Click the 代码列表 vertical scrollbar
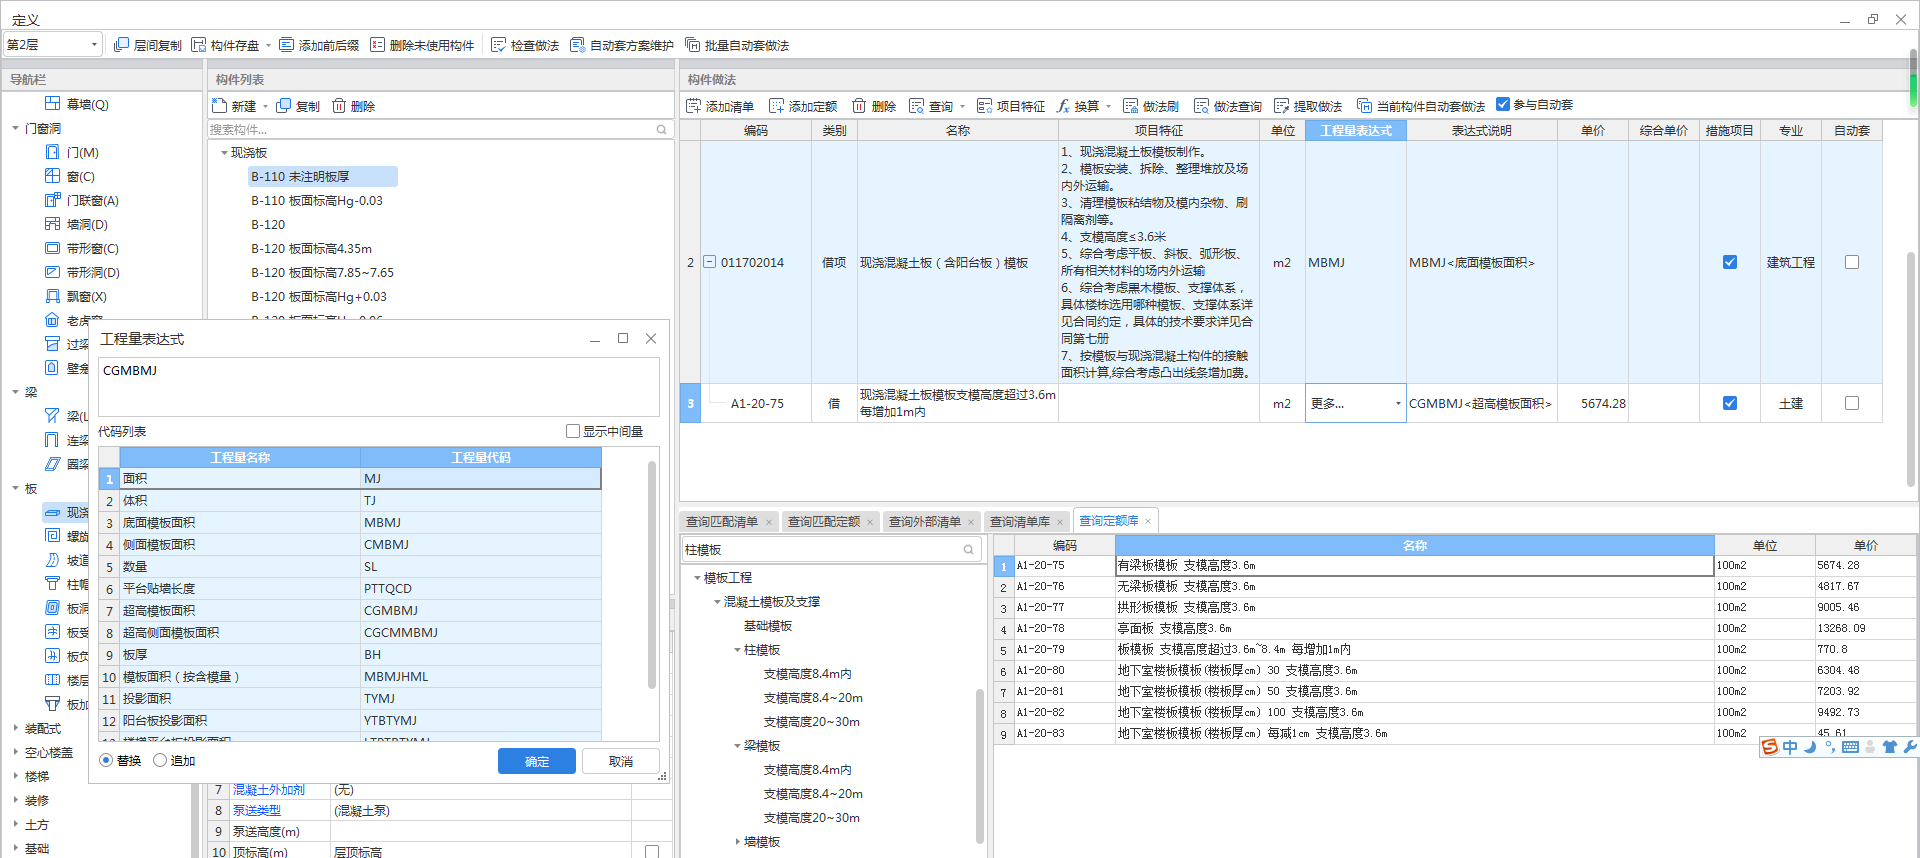The height and width of the screenshot is (858, 1920). [x=652, y=575]
